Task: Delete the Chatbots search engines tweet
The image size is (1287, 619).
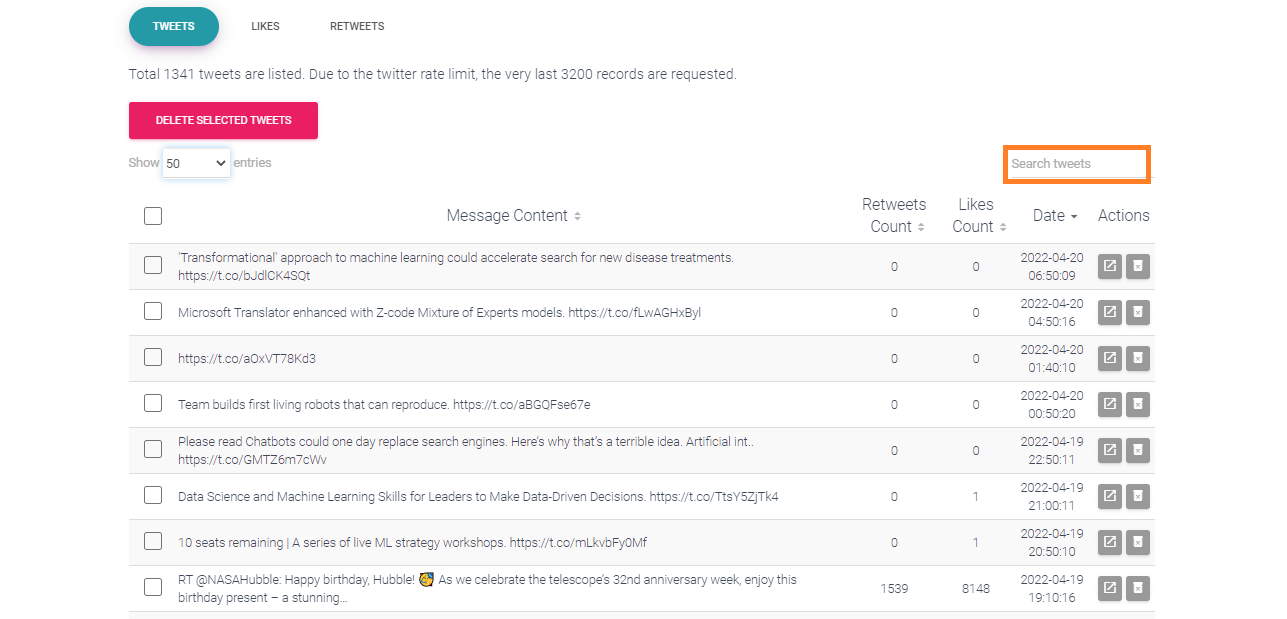Action: point(1137,450)
